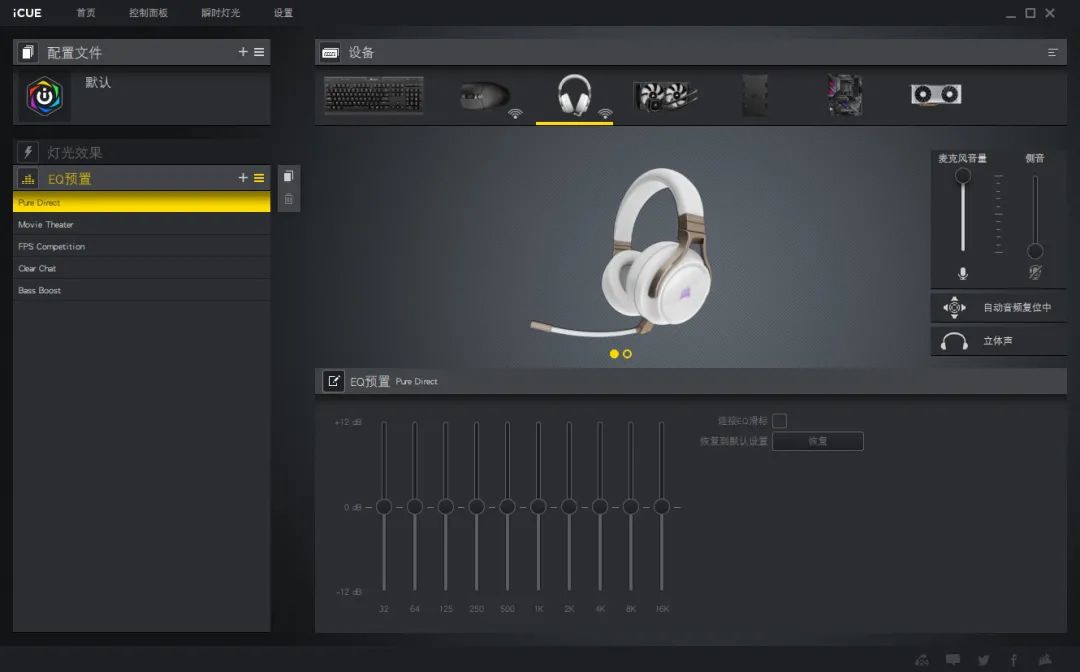Copy the selected EQ preset
1080x672 pixels.
[289, 176]
